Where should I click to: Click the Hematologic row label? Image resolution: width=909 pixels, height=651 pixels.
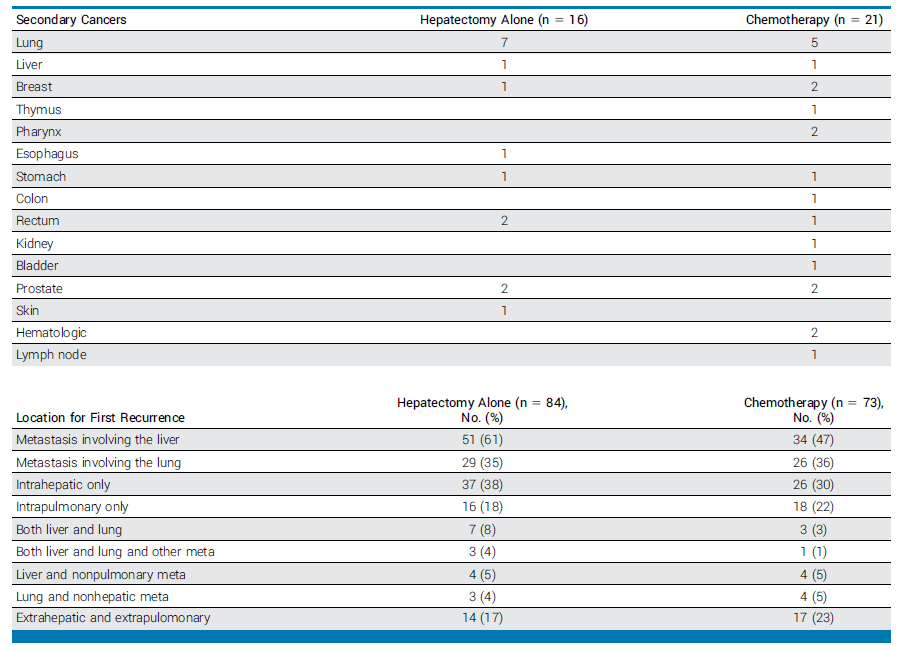click(x=51, y=333)
